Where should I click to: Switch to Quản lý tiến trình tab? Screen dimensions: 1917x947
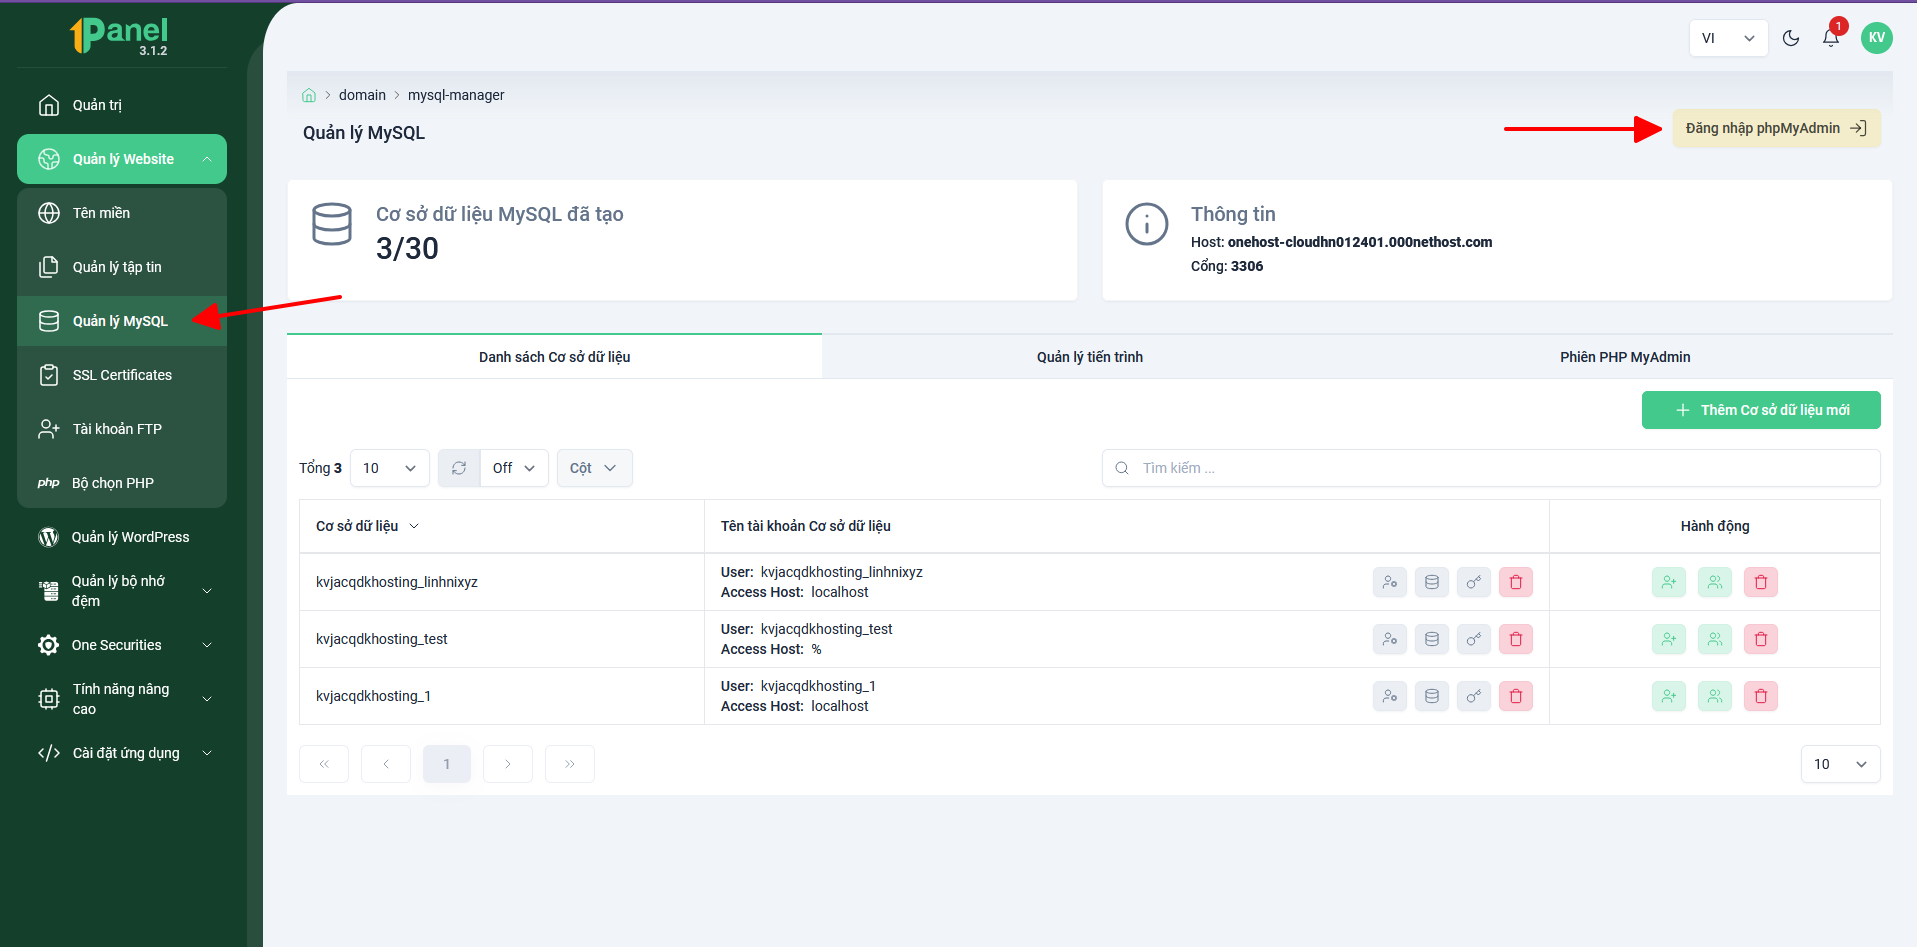[1089, 357]
